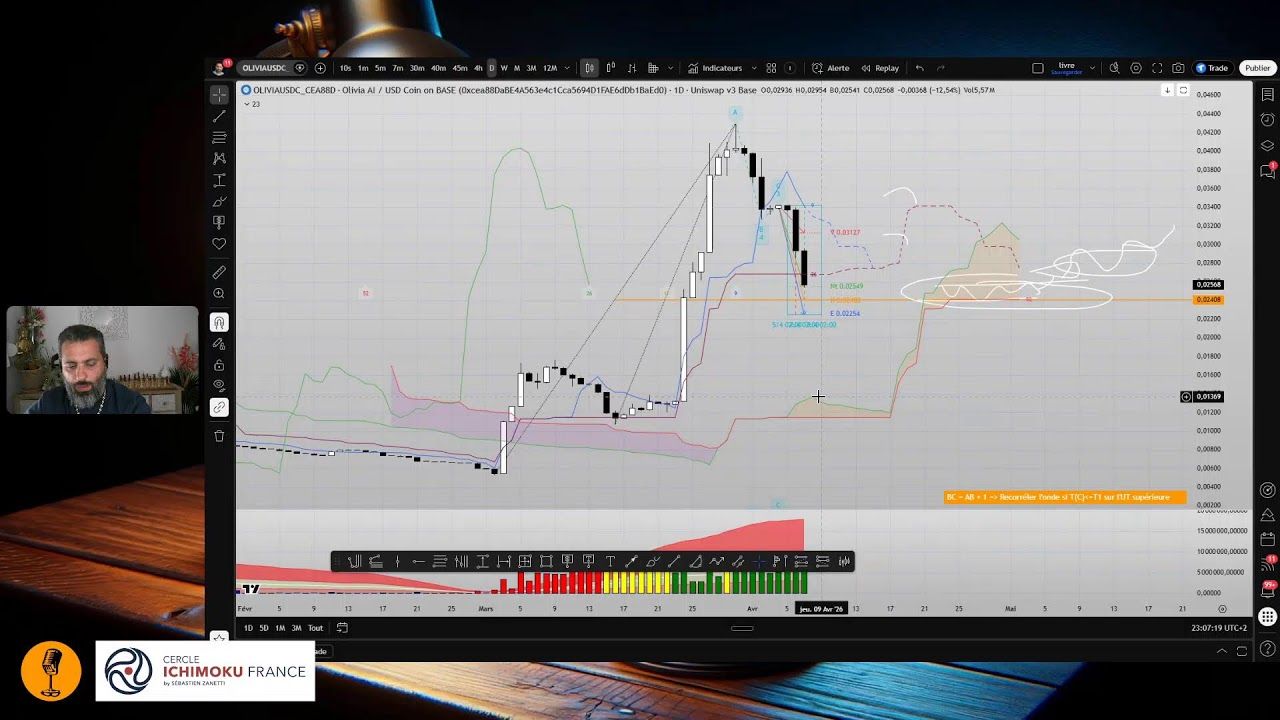Select the trend line drawing tool
Screen dimensions: 1280x720
point(219,117)
